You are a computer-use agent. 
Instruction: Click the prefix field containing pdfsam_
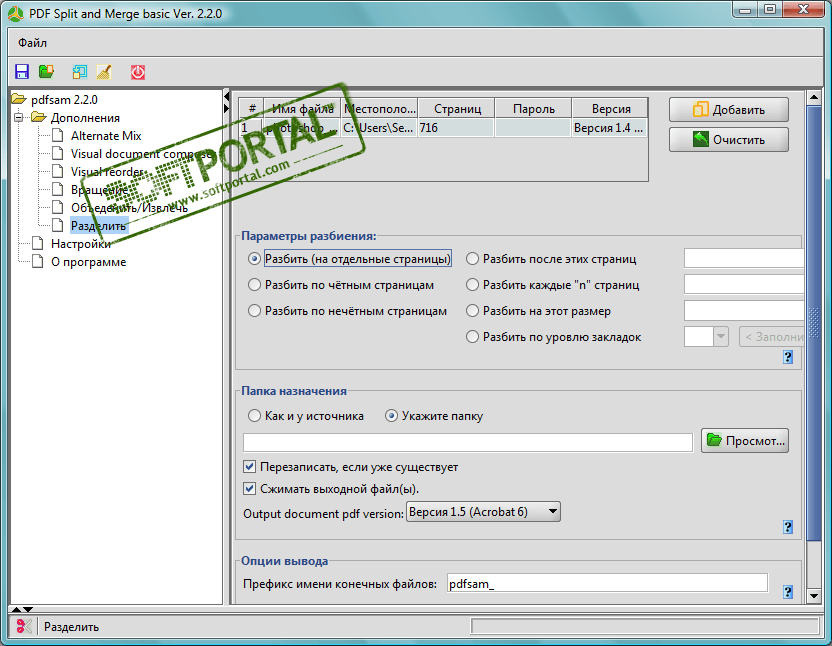coord(607,583)
